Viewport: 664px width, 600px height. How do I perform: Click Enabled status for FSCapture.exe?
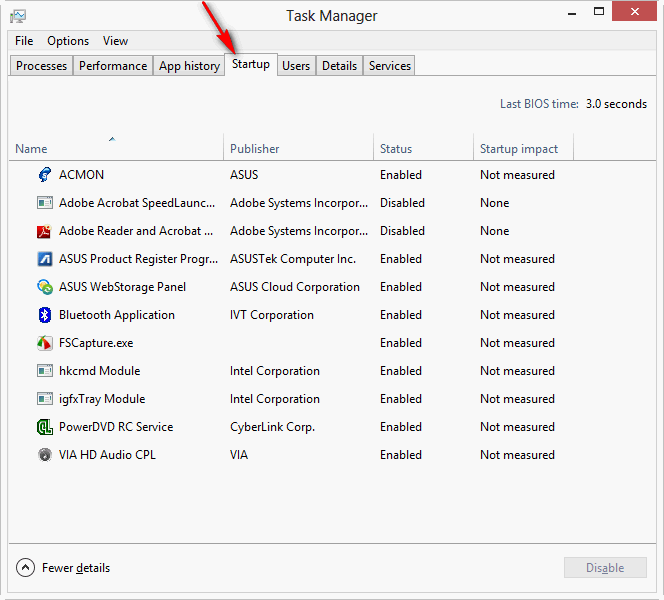[401, 343]
